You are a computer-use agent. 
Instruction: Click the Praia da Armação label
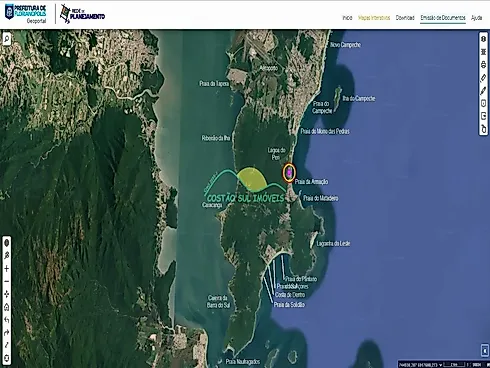(x=311, y=182)
